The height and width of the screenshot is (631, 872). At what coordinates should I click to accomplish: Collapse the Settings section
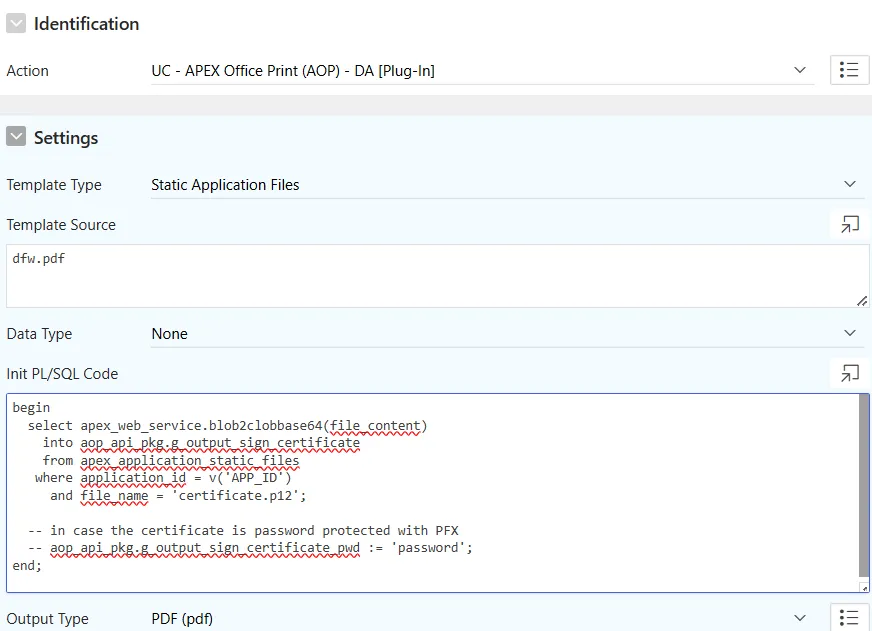point(16,137)
